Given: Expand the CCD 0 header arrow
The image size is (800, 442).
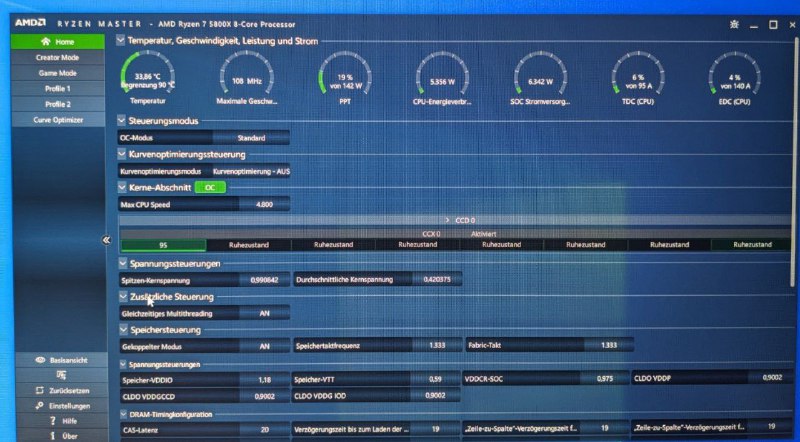Looking at the screenshot, I should [x=447, y=220].
